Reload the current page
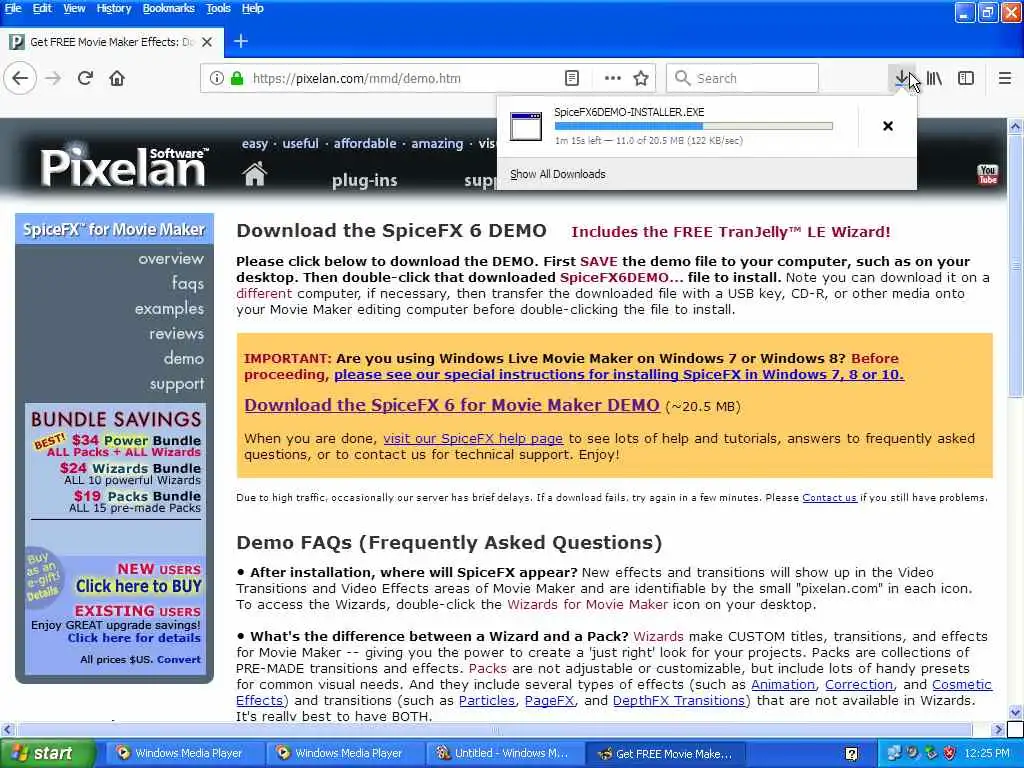Viewport: 1024px width, 768px height. [85, 78]
